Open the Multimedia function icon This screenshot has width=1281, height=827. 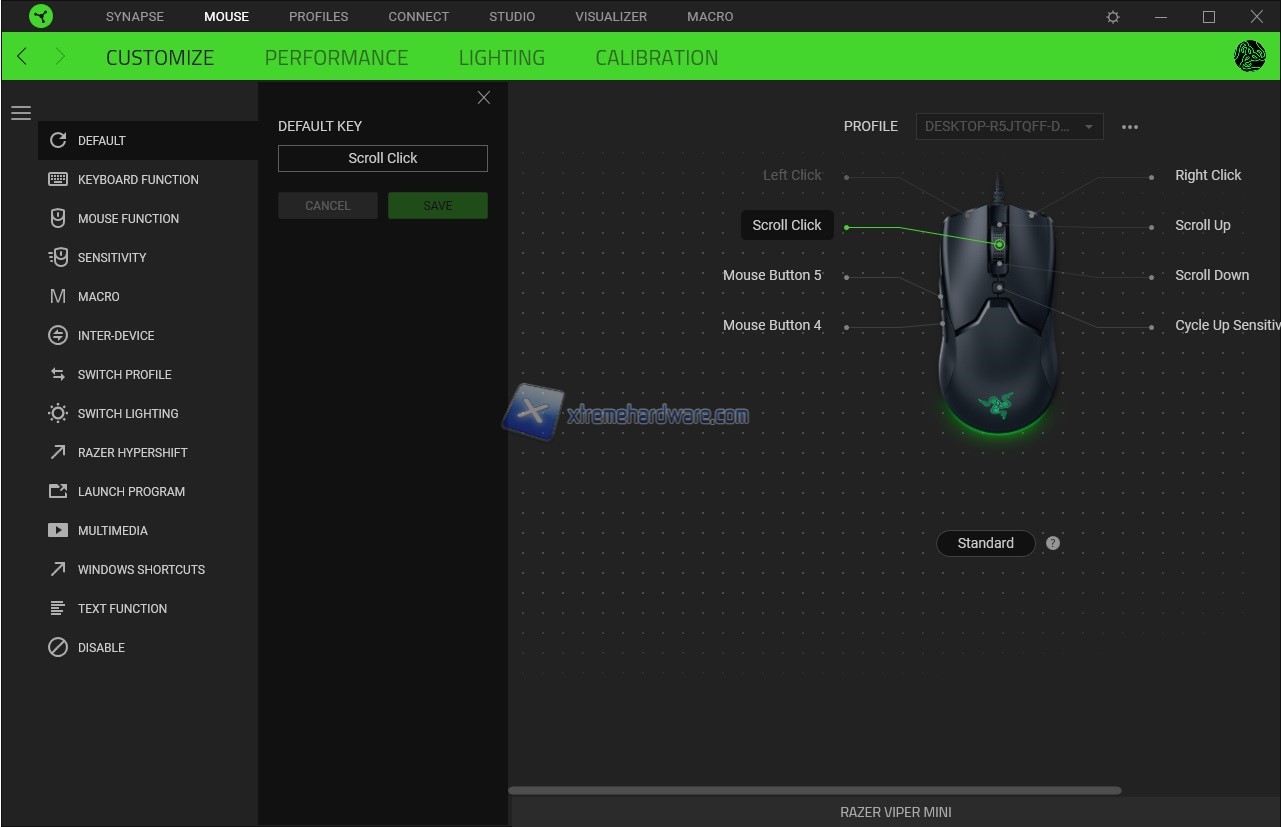point(58,530)
